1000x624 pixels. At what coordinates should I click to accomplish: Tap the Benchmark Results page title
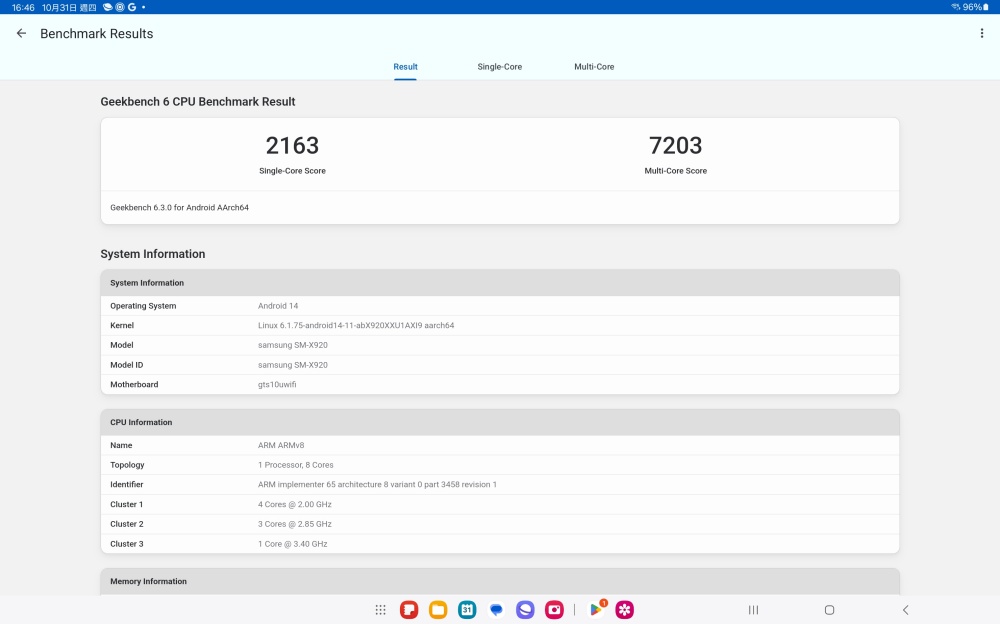(96, 33)
